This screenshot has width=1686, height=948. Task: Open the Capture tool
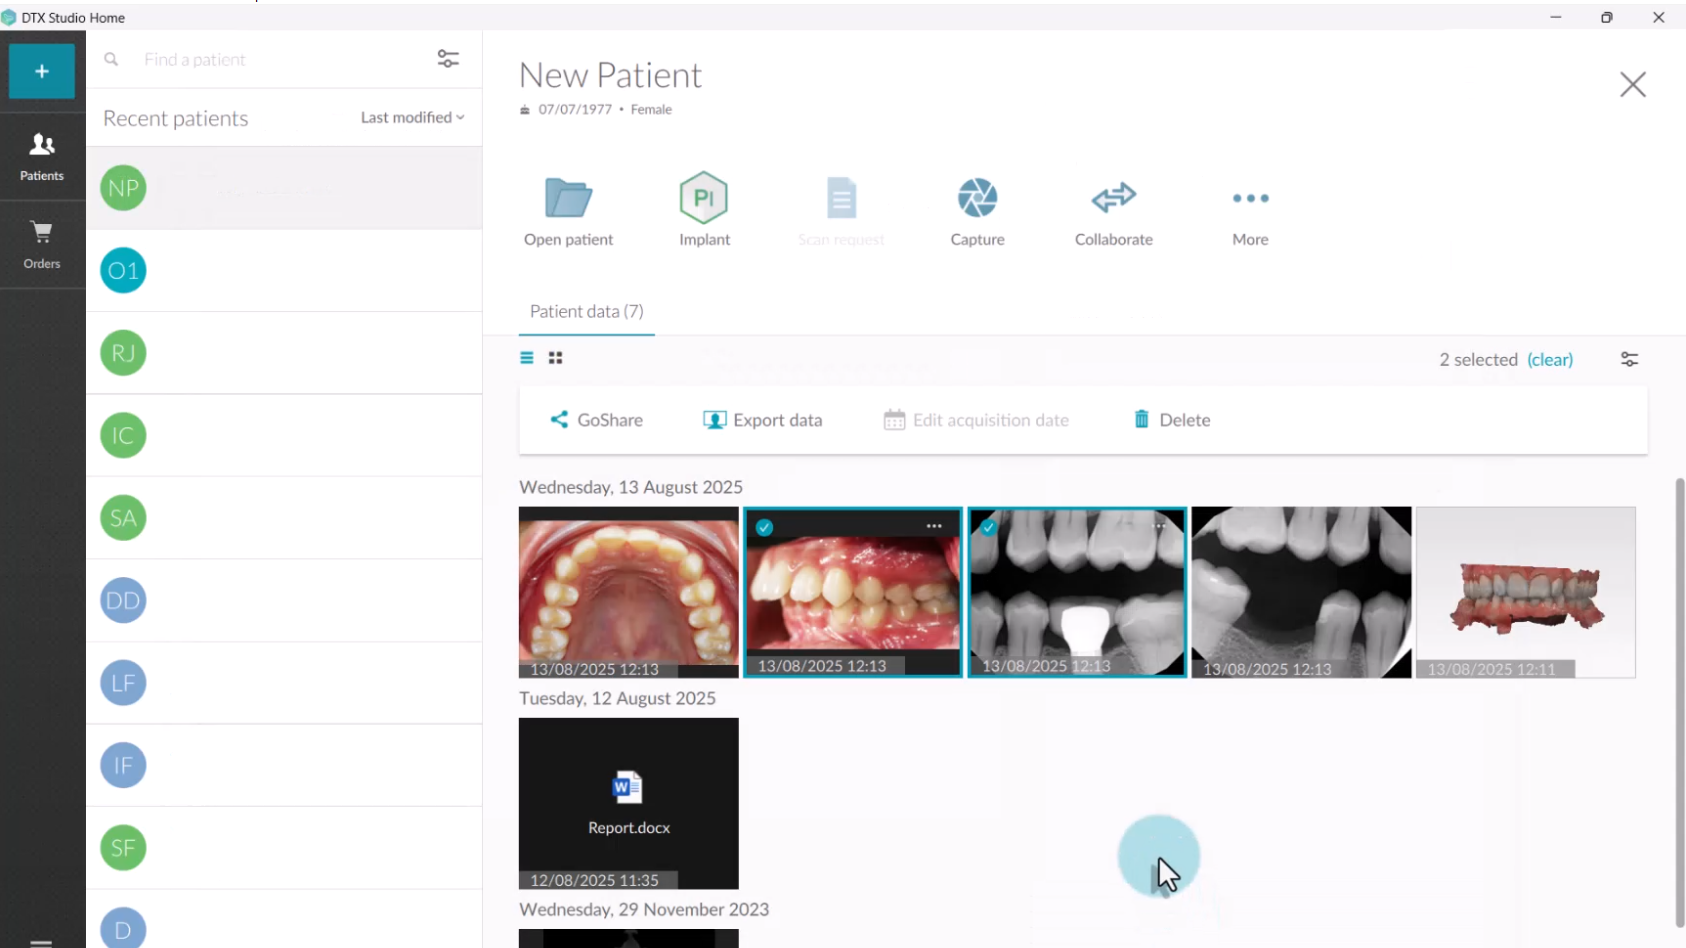977,198
